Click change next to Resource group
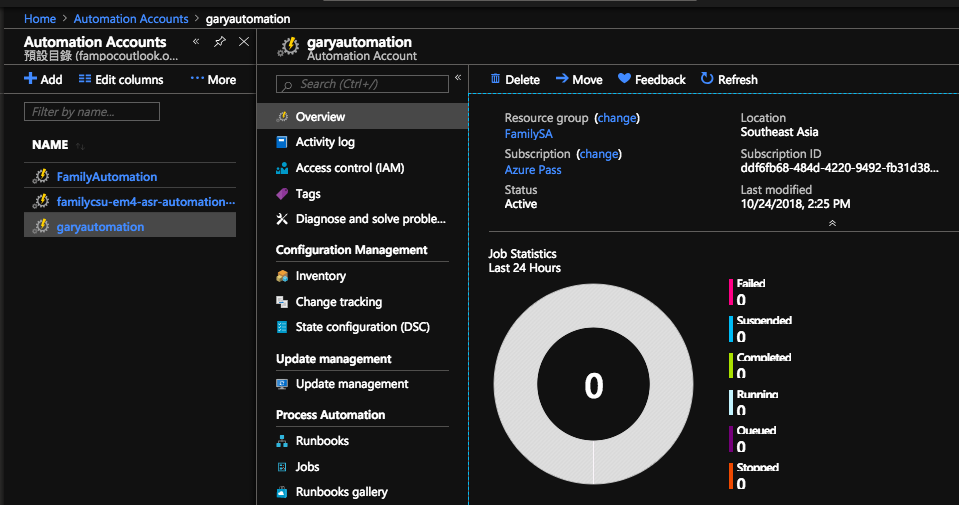959x505 pixels. pos(616,117)
